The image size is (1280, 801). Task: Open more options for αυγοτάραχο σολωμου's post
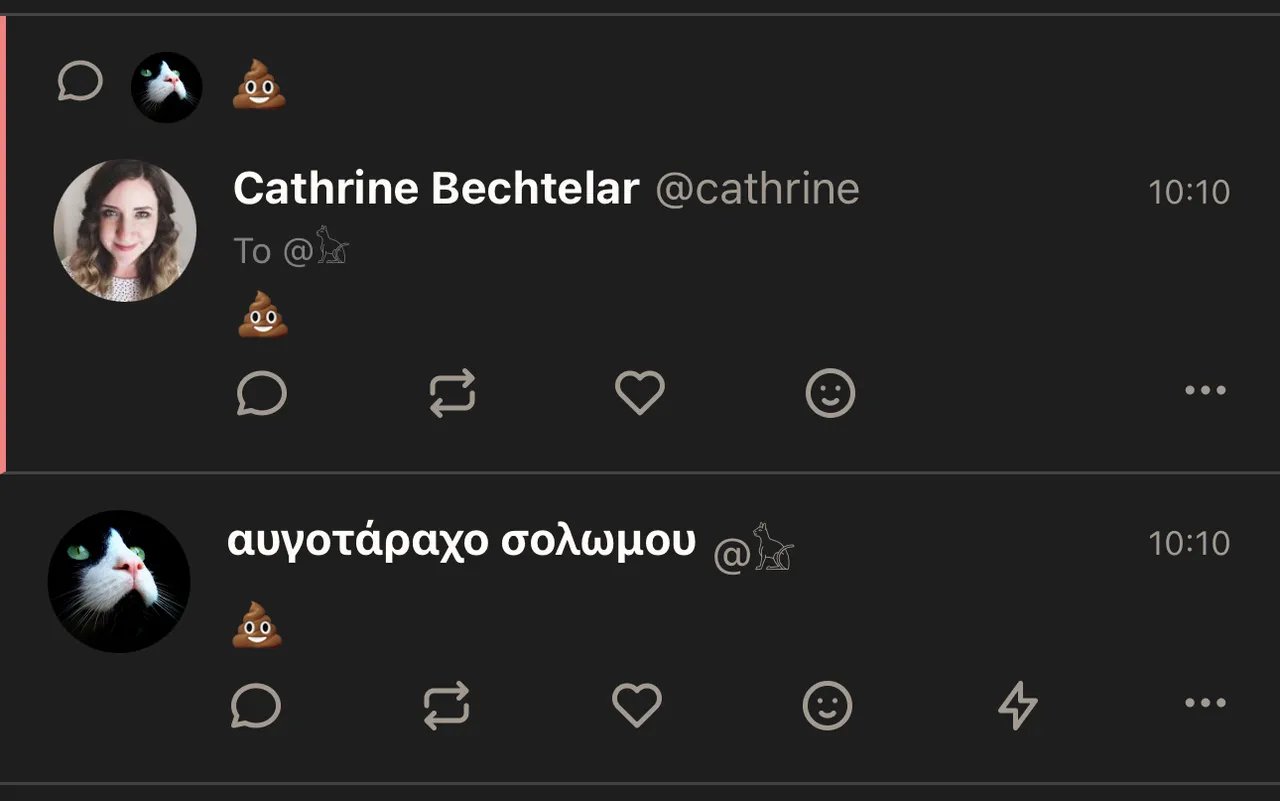click(1205, 703)
